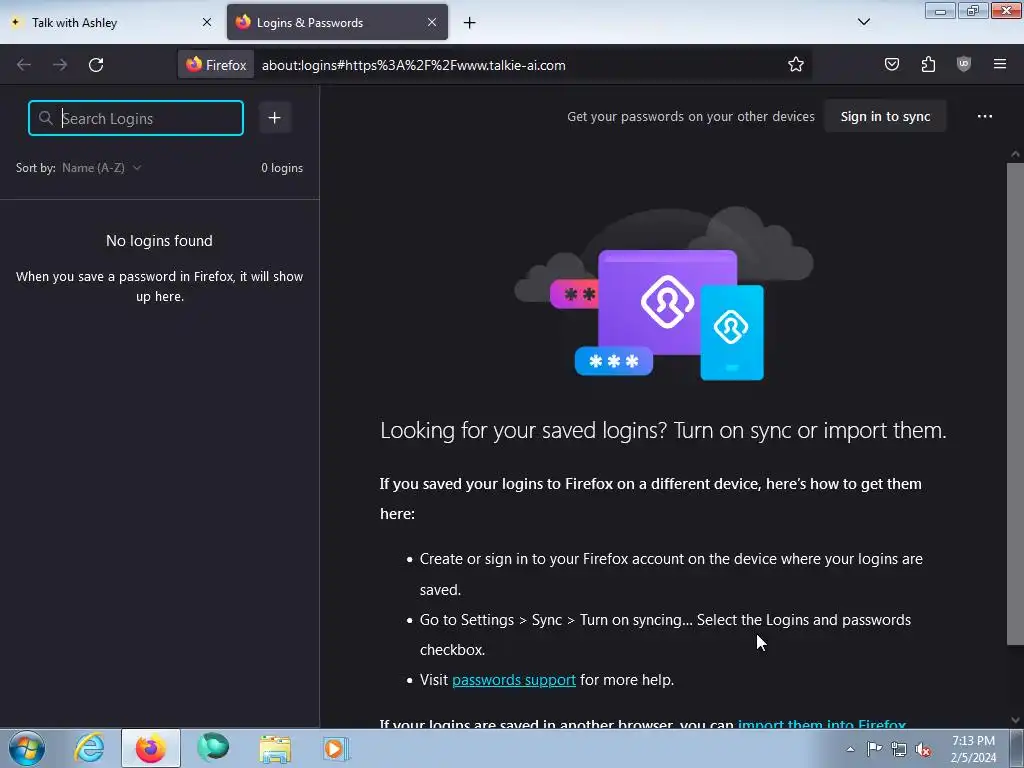The height and width of the screenshot is (768, 1024).
Task: Click the Action Center flag tray icon
Action: 874,749
